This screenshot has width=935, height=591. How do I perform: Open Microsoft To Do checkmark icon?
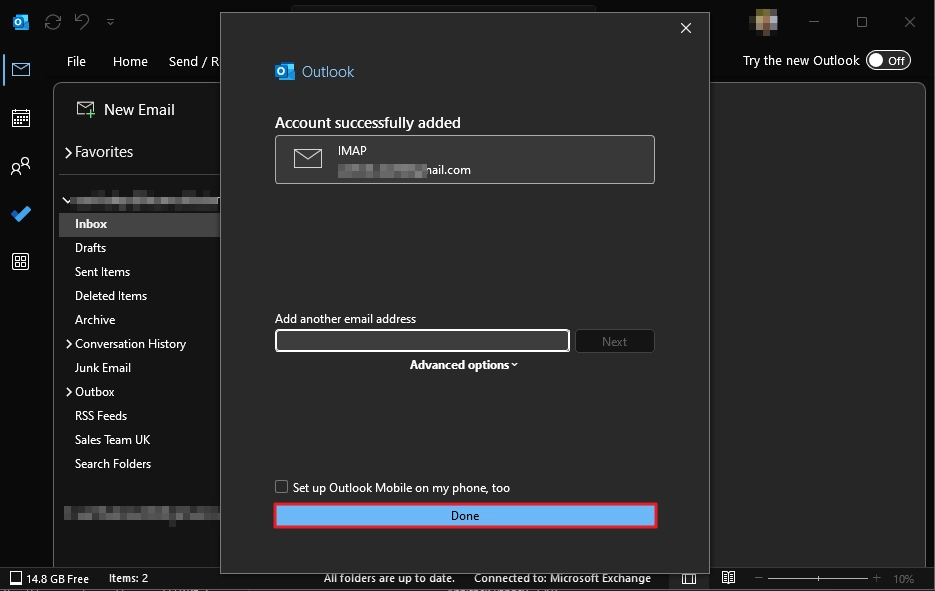click(x=20, y=214)
